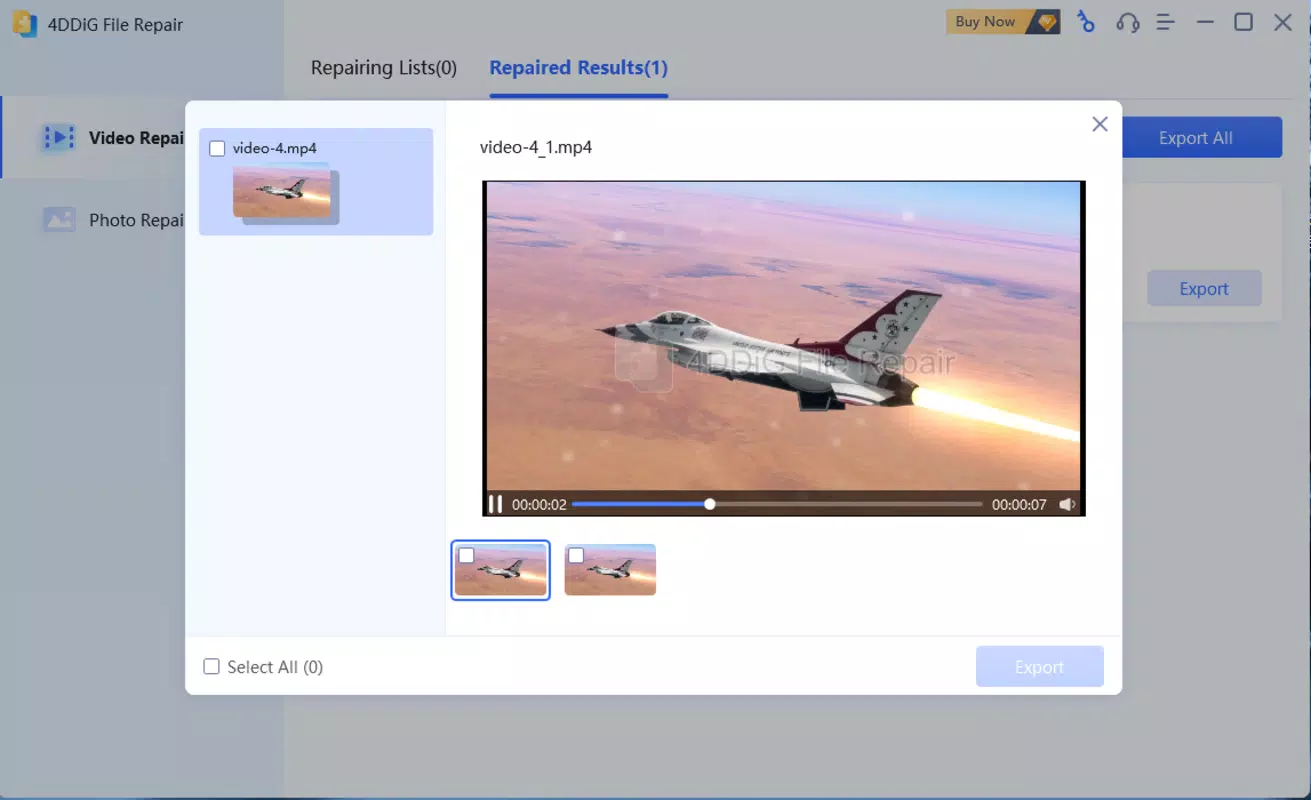
Task: Open the headset support icon
Action: tap(1128, 22)
